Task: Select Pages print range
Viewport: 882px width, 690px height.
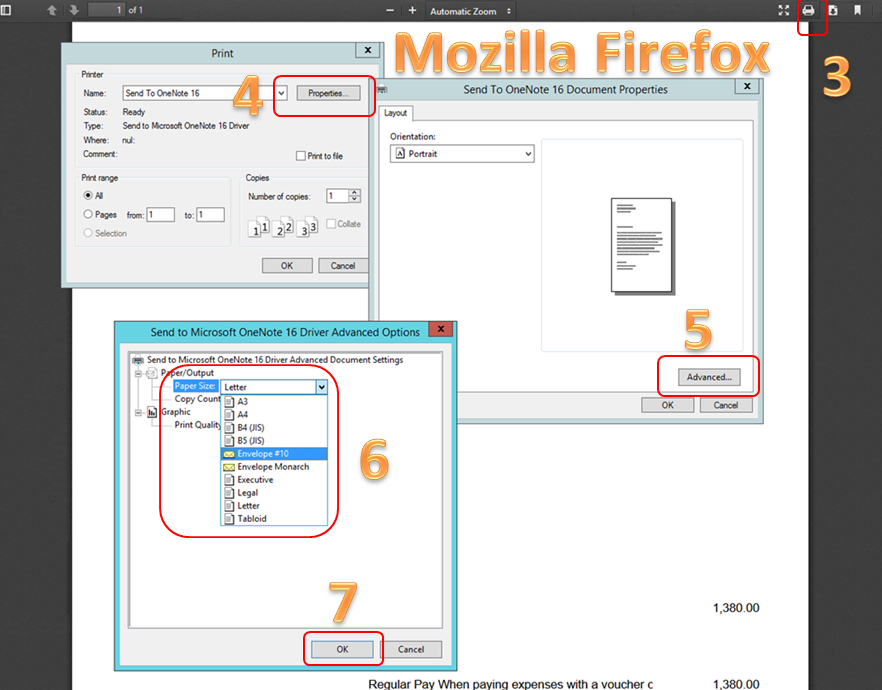Action: [x=88, y=214]
